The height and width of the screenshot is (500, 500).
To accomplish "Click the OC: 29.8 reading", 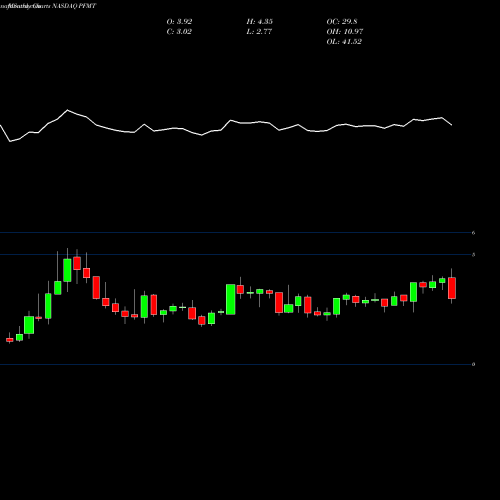I will [342, 22].
